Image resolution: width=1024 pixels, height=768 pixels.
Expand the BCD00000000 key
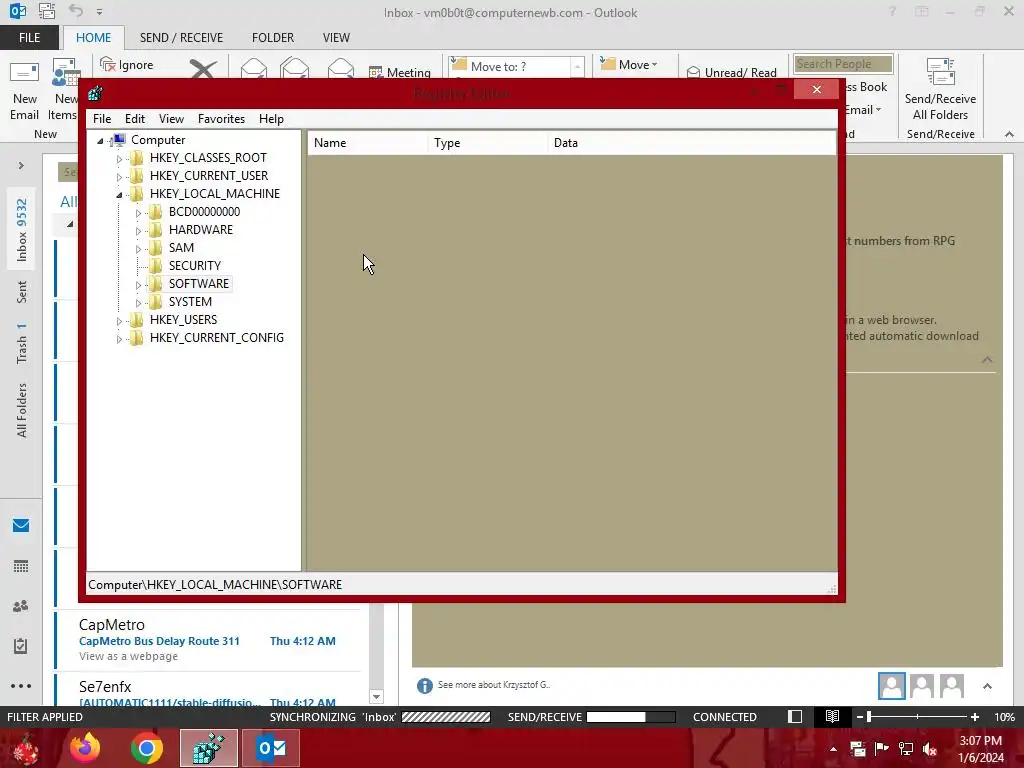[138, 213]
